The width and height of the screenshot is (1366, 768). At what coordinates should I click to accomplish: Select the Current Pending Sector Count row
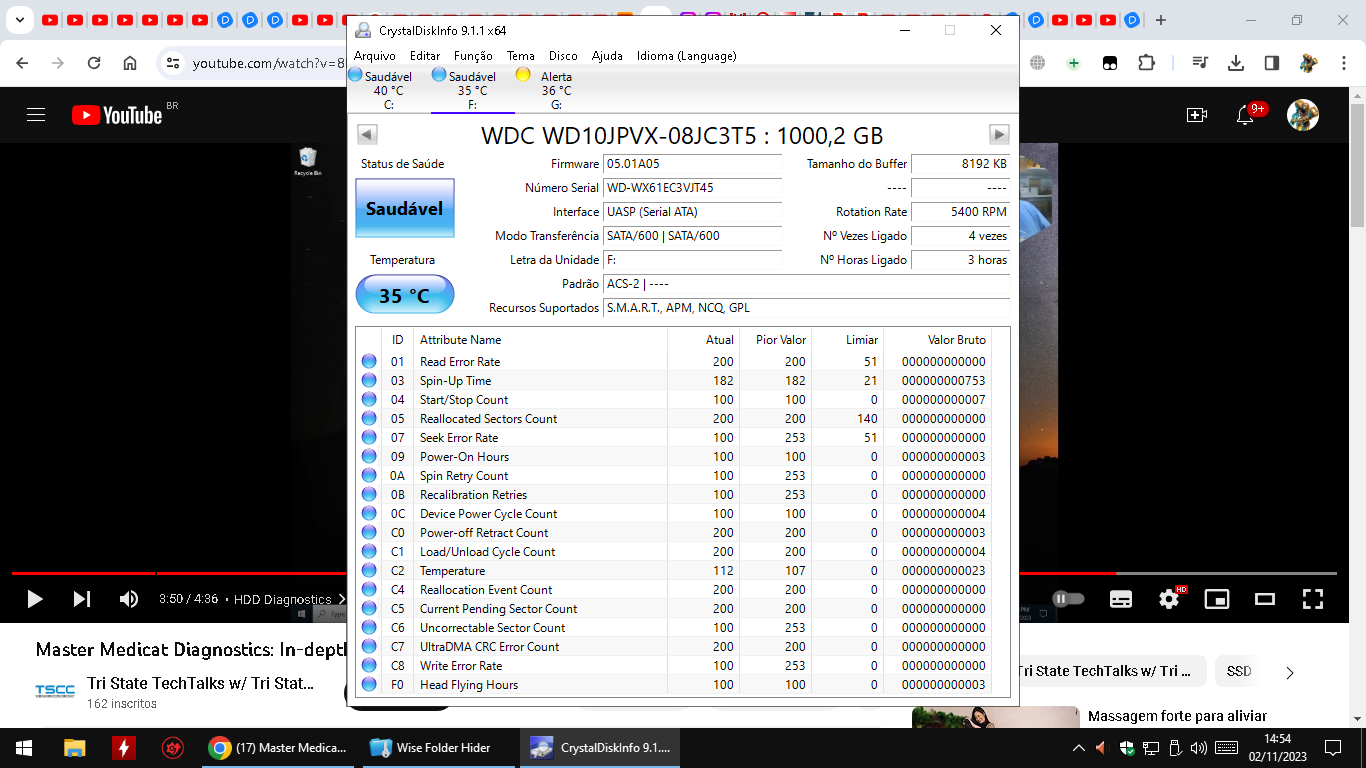click(x=676, y=608)
